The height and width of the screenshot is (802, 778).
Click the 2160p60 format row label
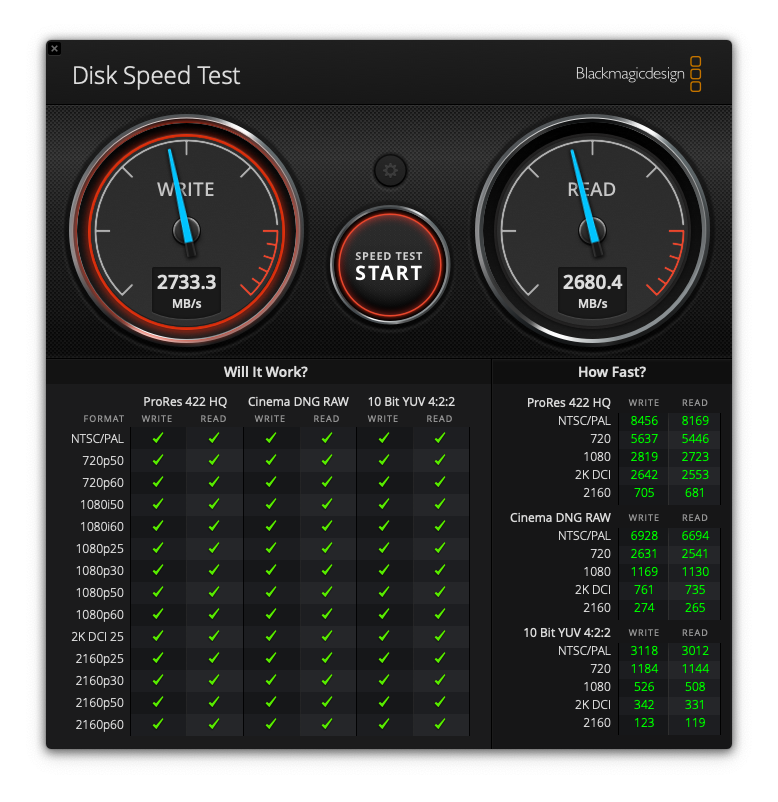point(100,725)
